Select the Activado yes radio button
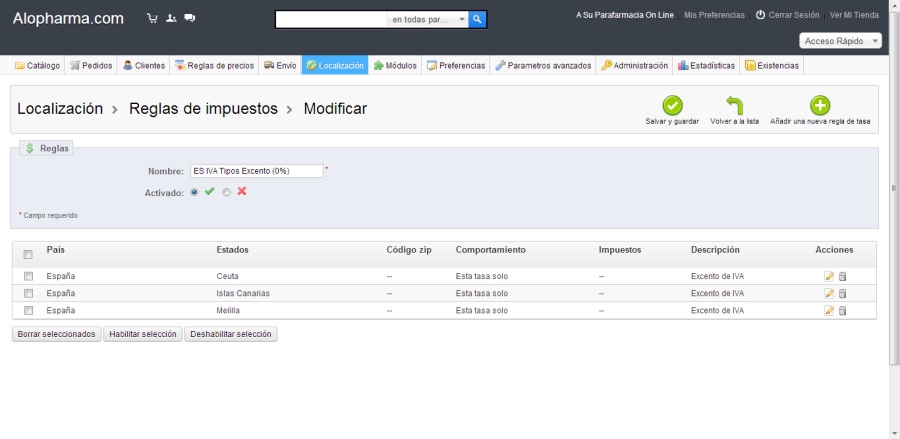 [x=195, y=192]
